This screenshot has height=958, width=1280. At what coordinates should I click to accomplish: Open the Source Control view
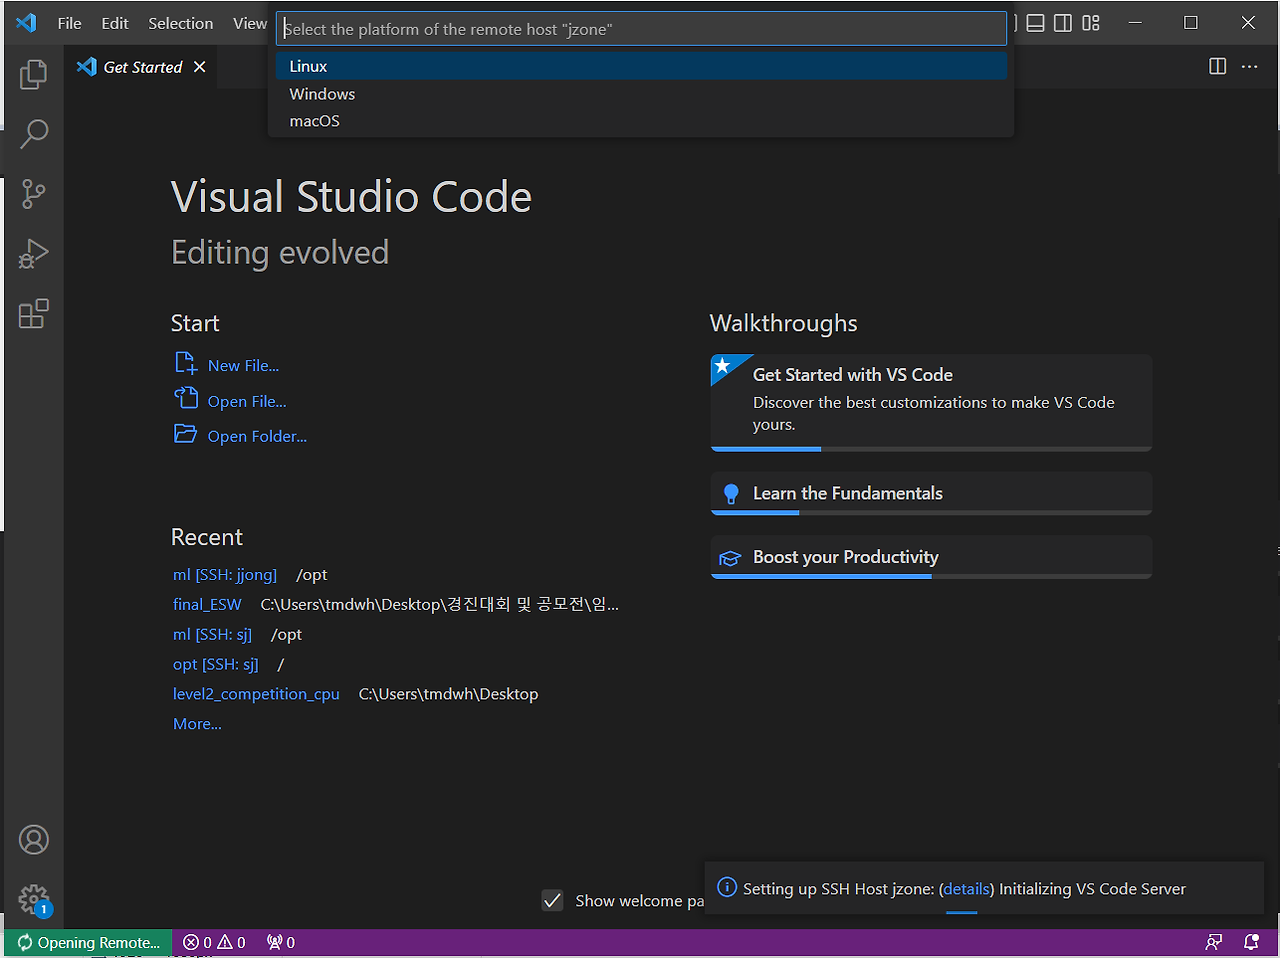click(33, 194)
